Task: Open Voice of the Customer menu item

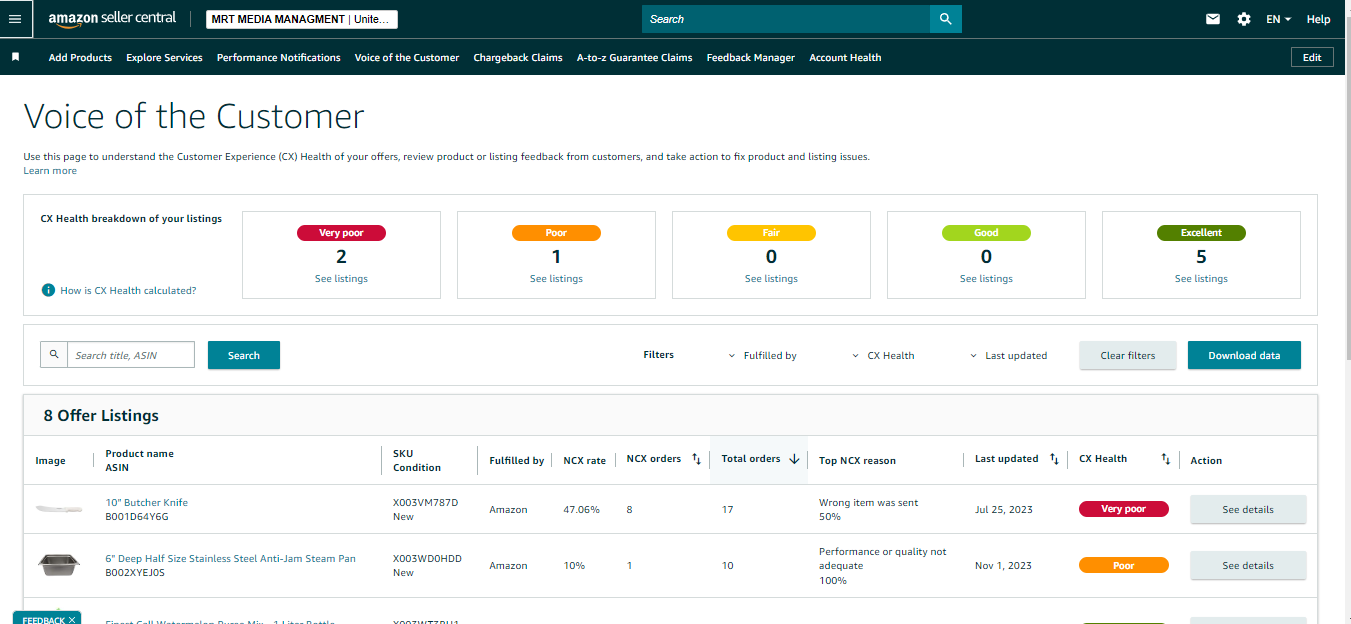Action: pos(407,57)
